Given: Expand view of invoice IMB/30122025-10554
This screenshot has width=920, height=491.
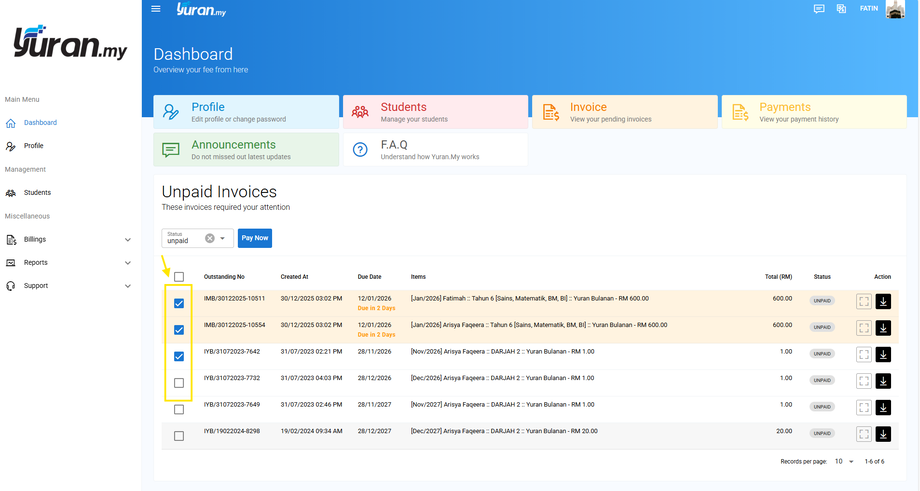Looking at the screenshot, I should point(864,328).
